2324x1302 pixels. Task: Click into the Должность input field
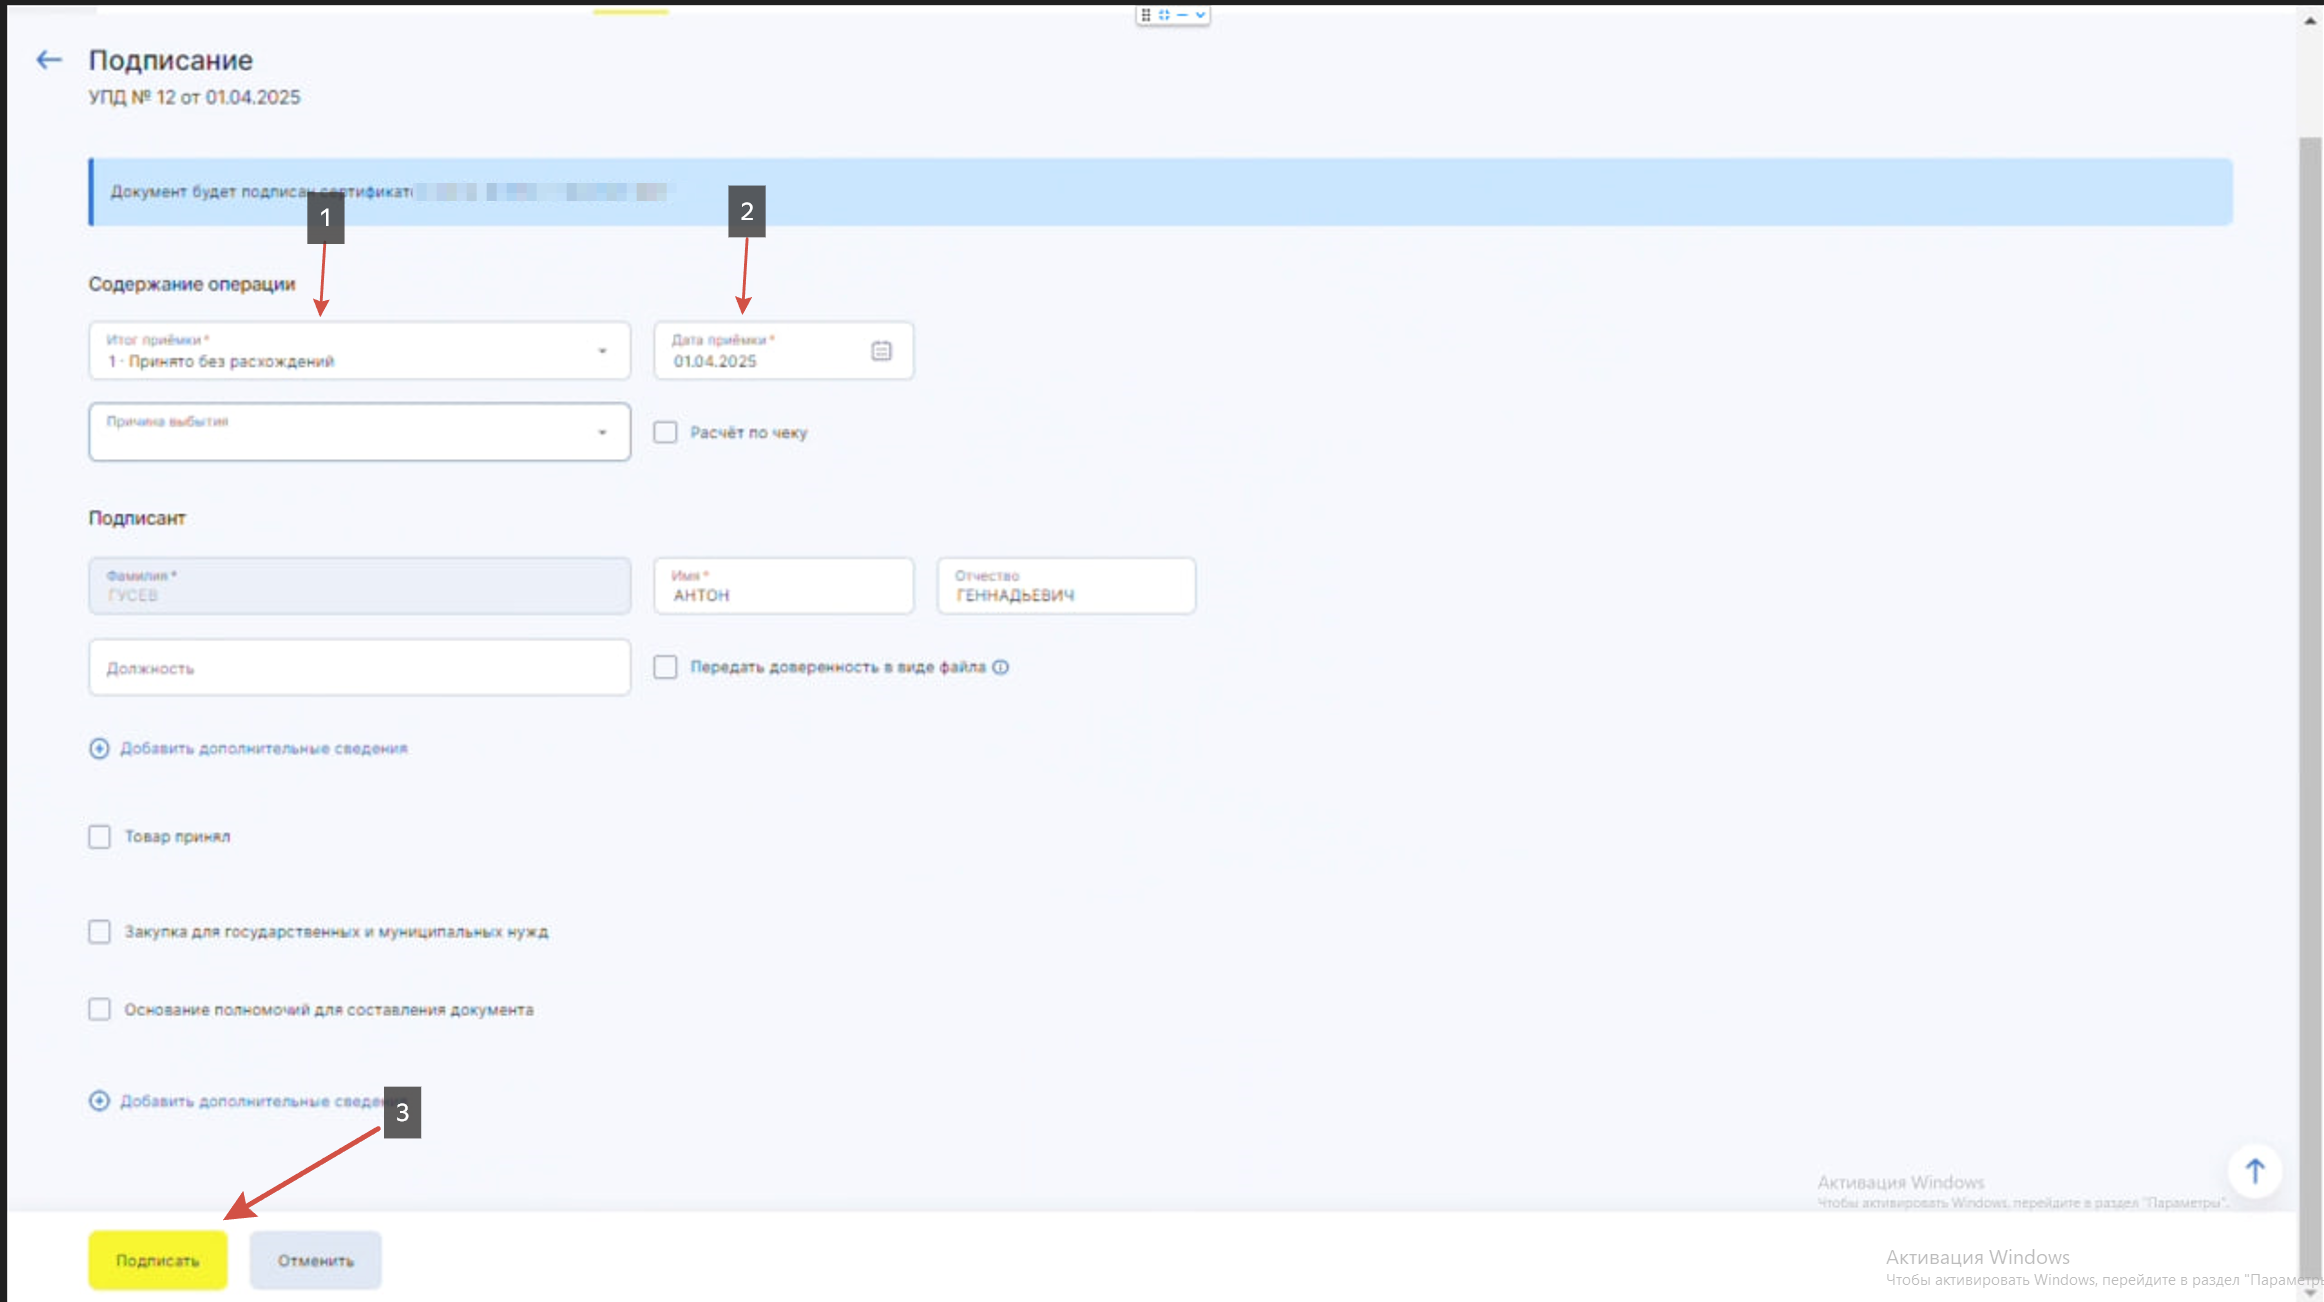point(360,667)
